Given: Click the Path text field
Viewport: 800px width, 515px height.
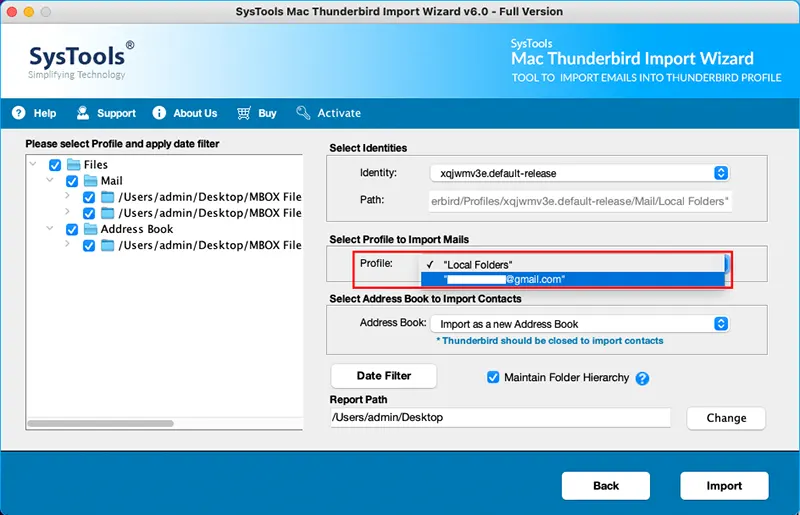Looking at the screenshot, I should click(x=580, y=201).
